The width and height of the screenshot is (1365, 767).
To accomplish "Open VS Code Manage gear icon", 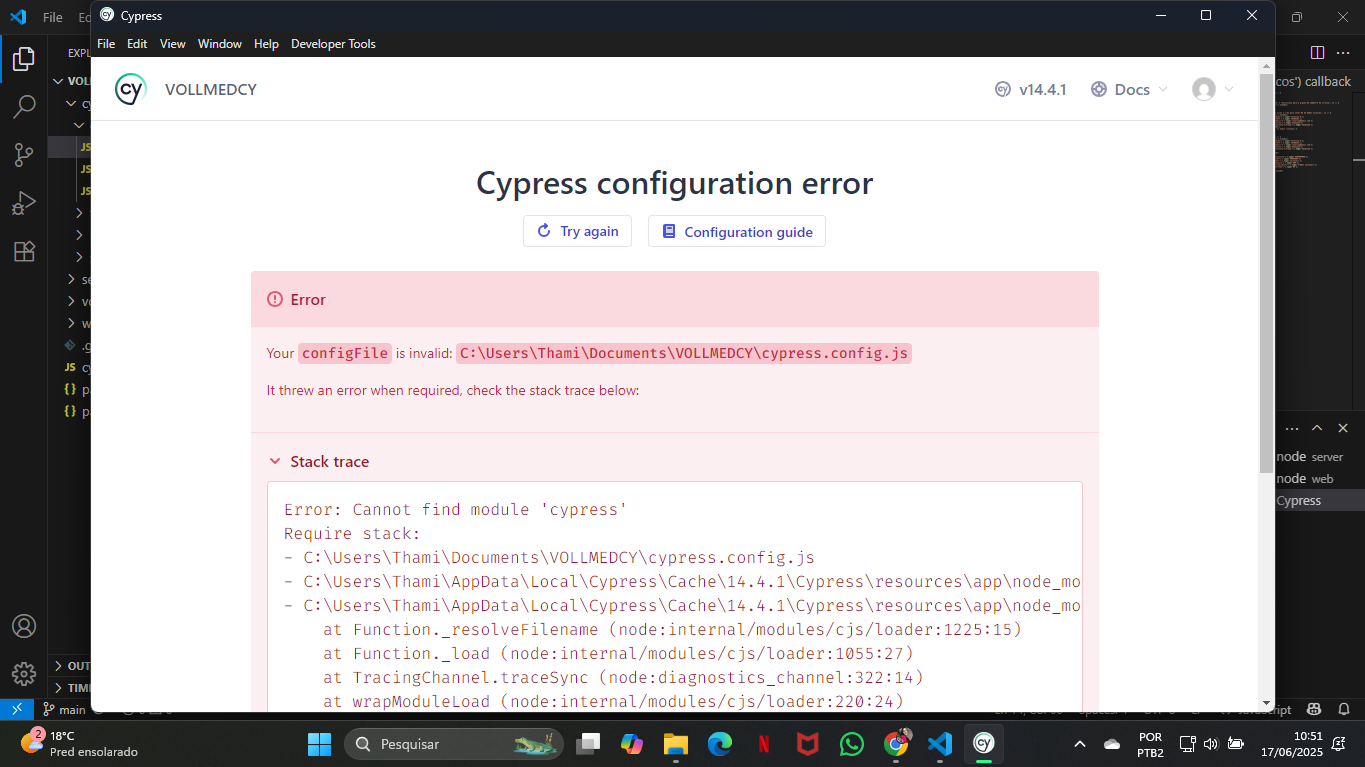I will coord(24,673).
